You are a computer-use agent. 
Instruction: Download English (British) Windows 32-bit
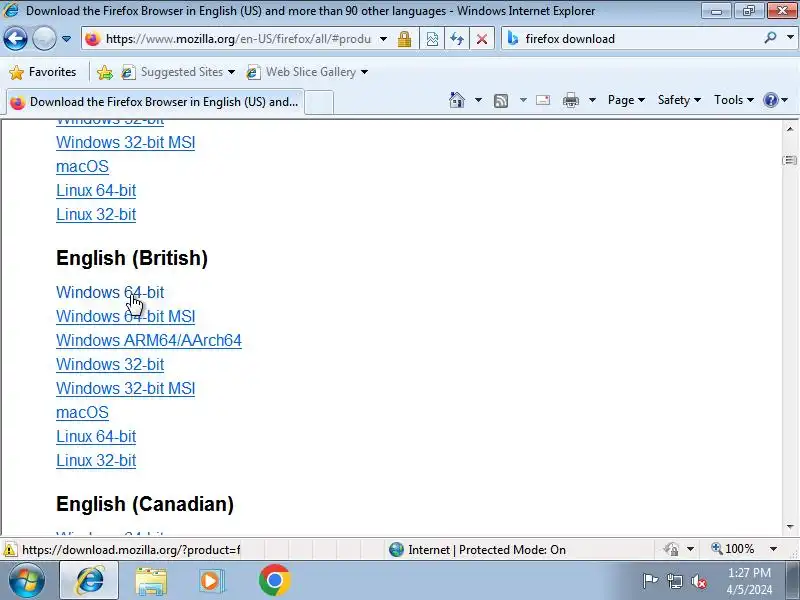pos(110,364)
